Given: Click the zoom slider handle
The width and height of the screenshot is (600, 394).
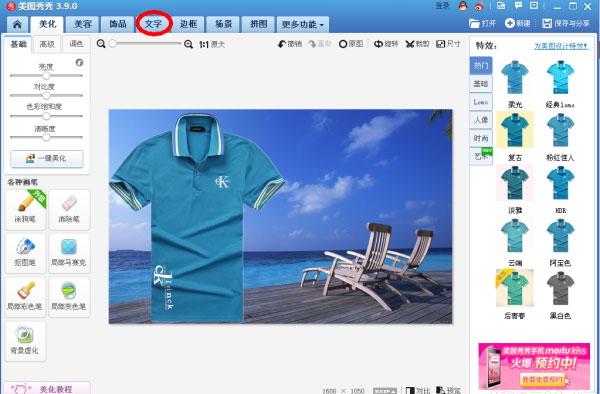Looking at the screenshot, I should coord(112,44).
